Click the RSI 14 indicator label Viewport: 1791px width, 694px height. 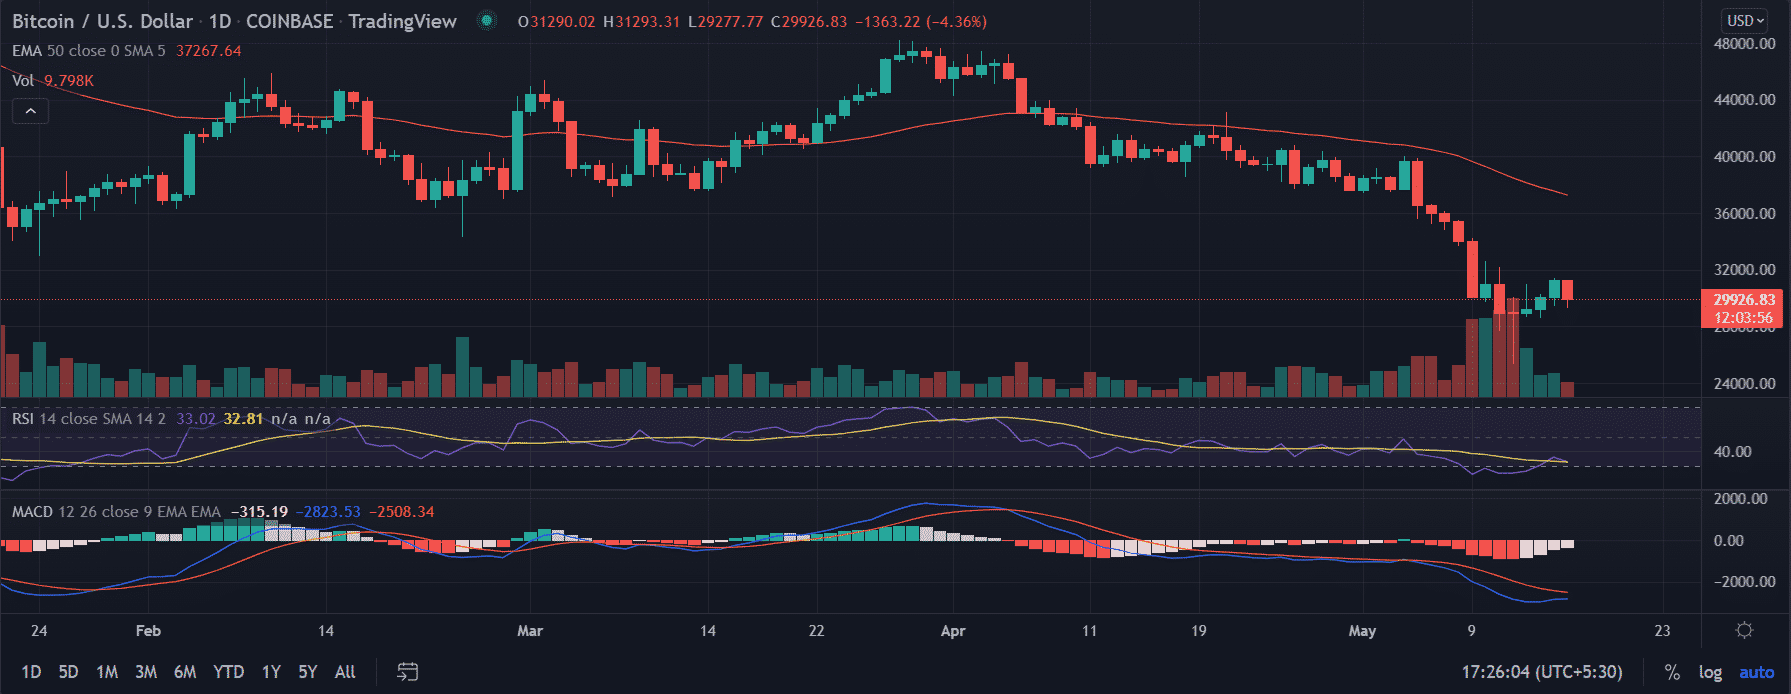(88, 419)
